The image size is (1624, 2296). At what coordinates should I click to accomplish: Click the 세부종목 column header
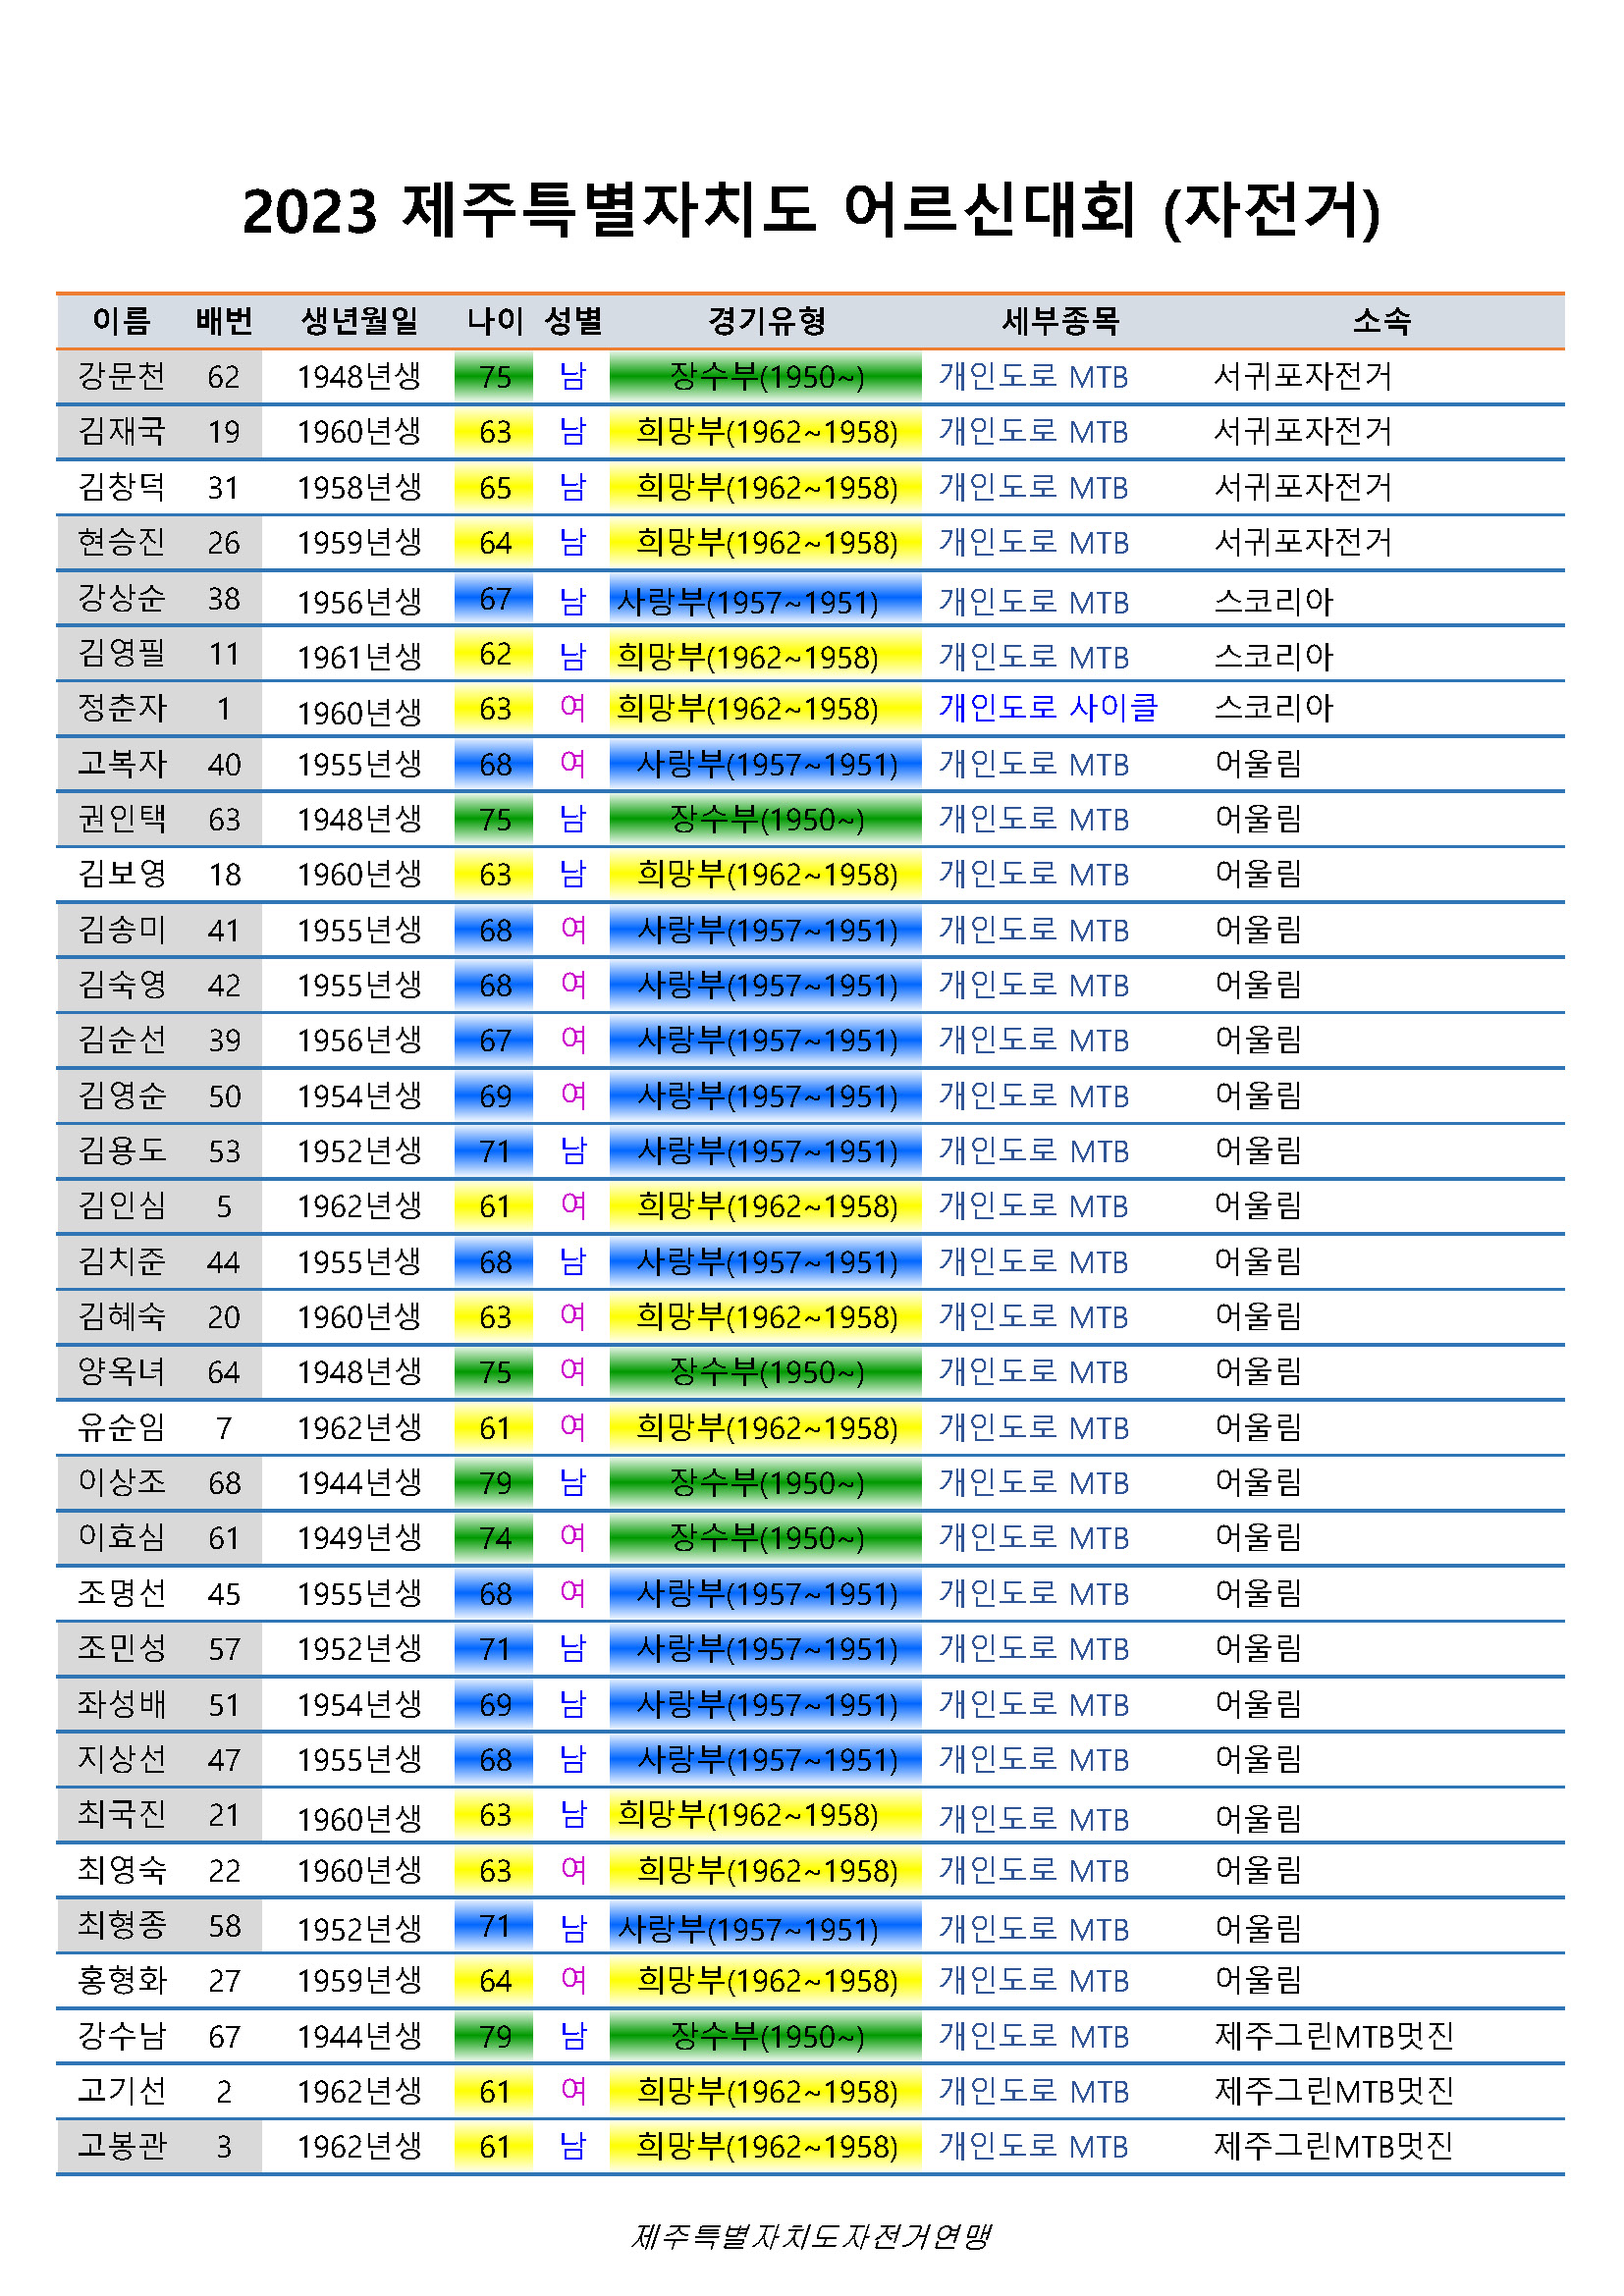click(x=1060, y=321)
